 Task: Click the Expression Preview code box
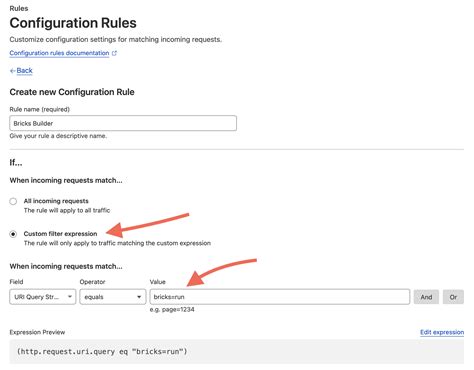point(237,351)
